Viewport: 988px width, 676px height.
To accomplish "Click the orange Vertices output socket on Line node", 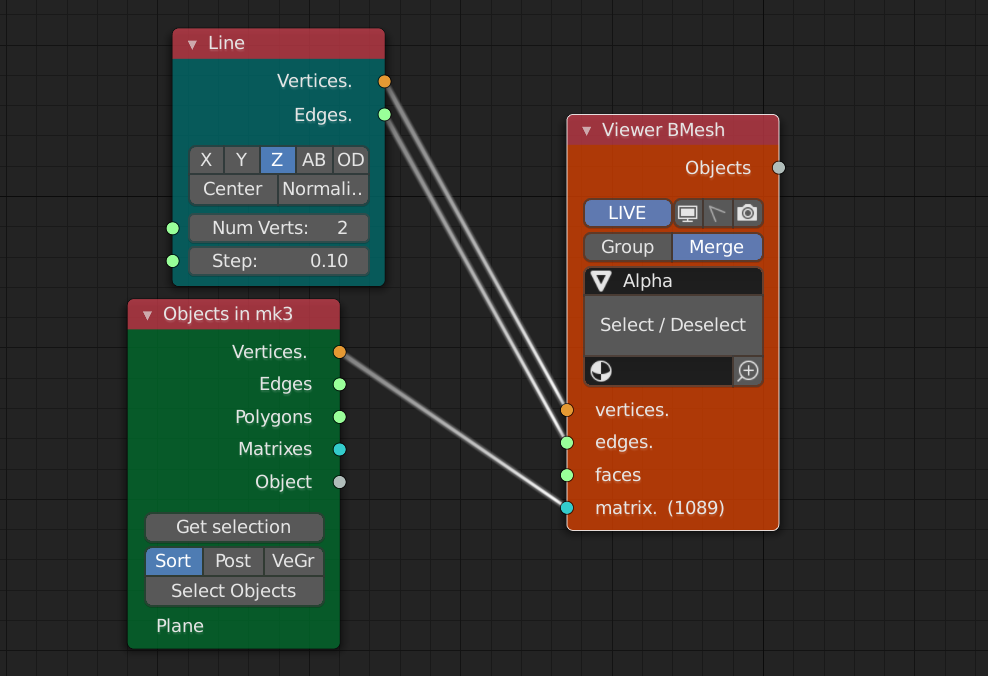I will click(x=383, y=81).
